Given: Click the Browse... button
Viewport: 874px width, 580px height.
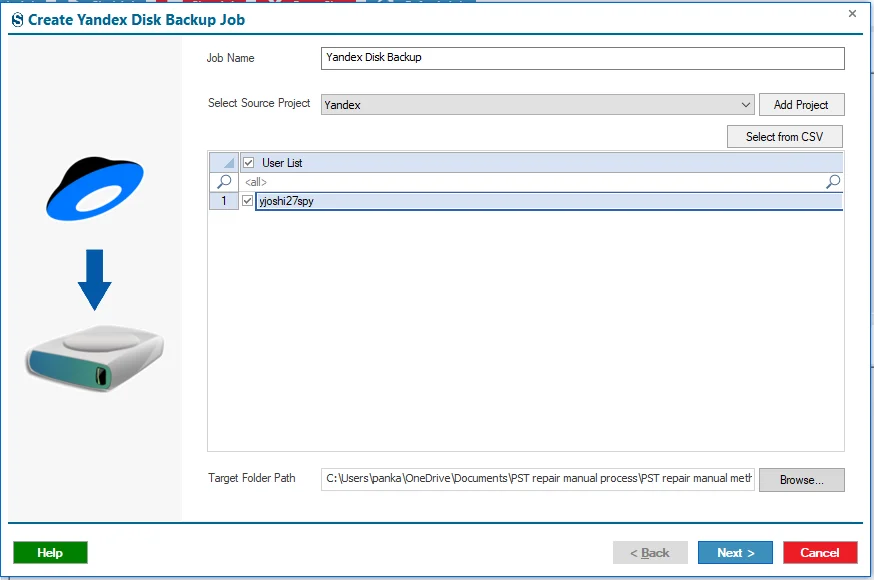Looking at the screenshot, I should (x=802, y=480).
